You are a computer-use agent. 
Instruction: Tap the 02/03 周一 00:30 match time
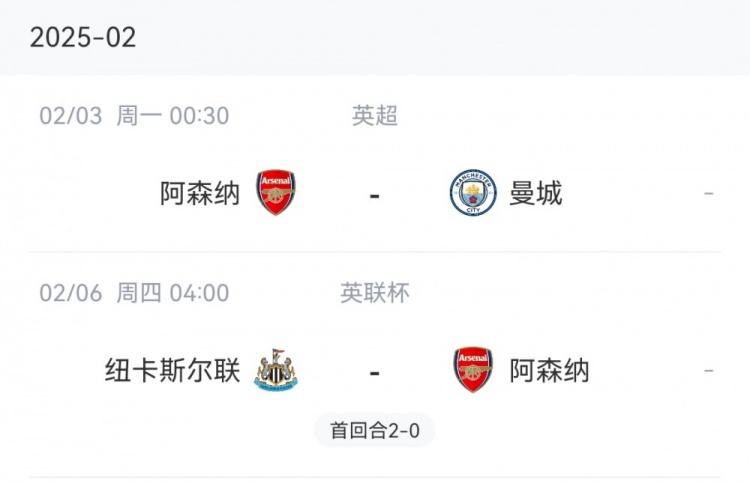(134, 116)
